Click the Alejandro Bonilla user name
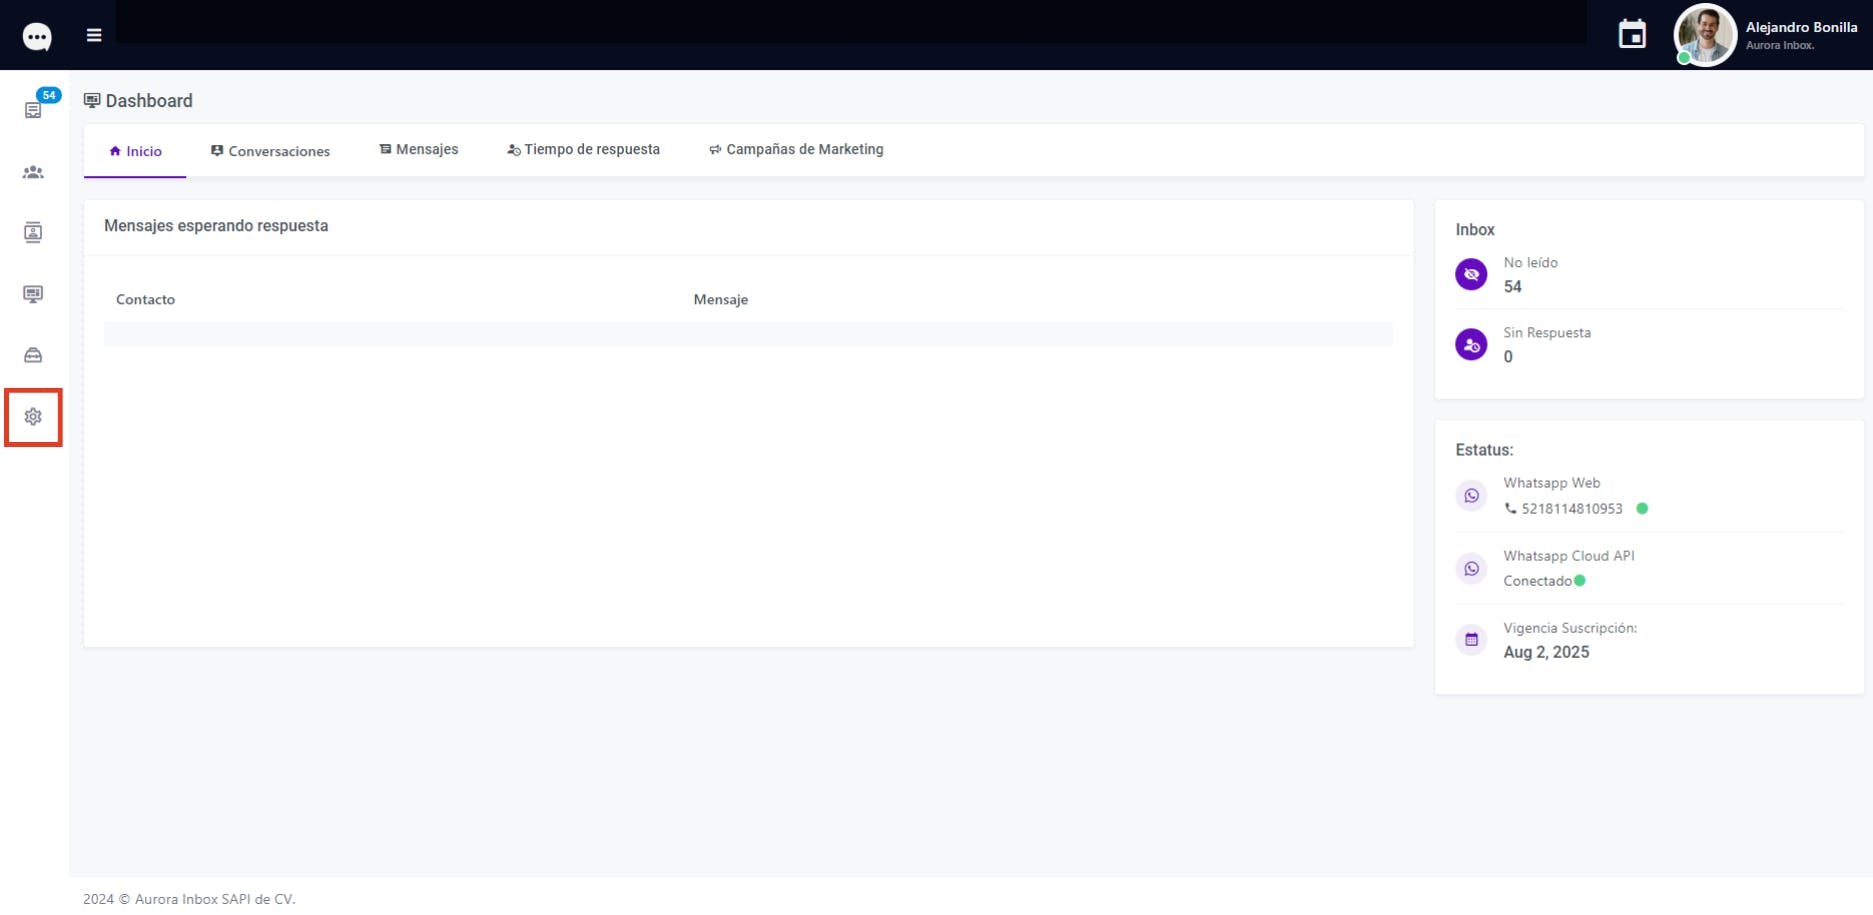 point(1801,27)
